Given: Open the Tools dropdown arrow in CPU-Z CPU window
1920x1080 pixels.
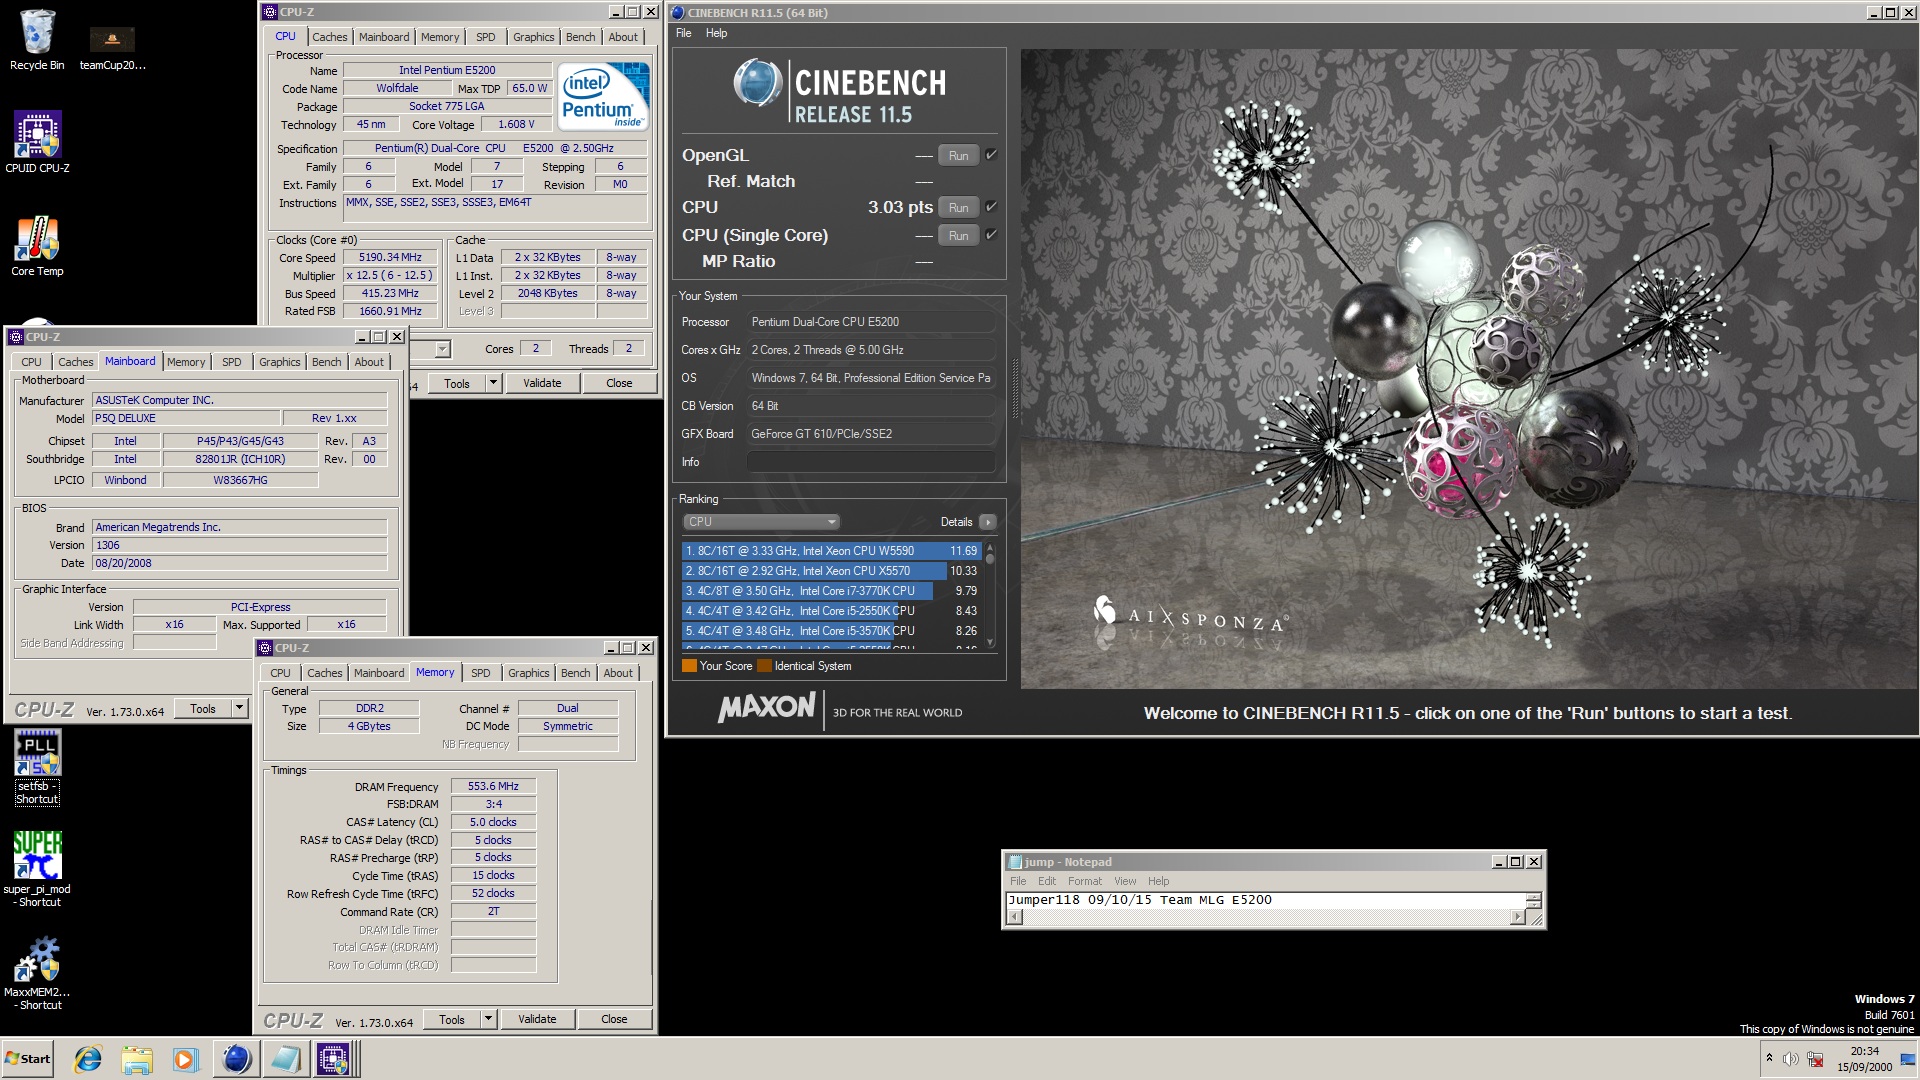Looking at the screenshot, I should click(493, 383).
